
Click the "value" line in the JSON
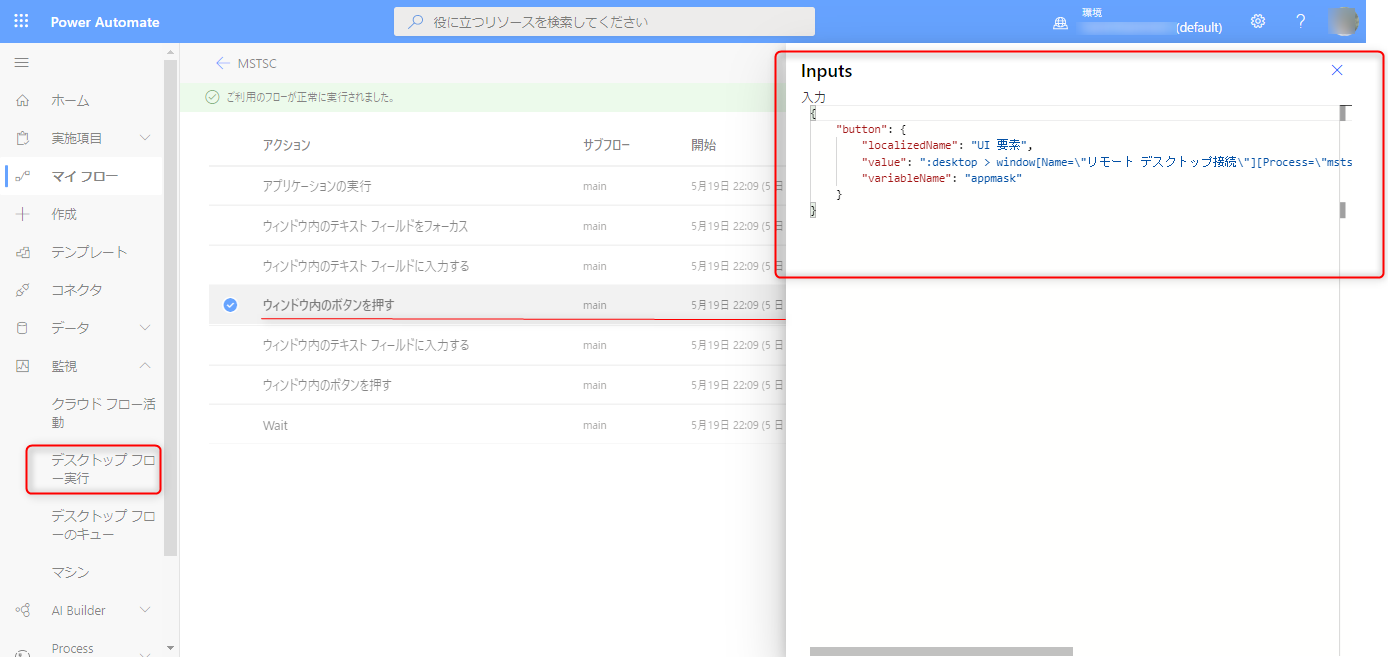1106,162
